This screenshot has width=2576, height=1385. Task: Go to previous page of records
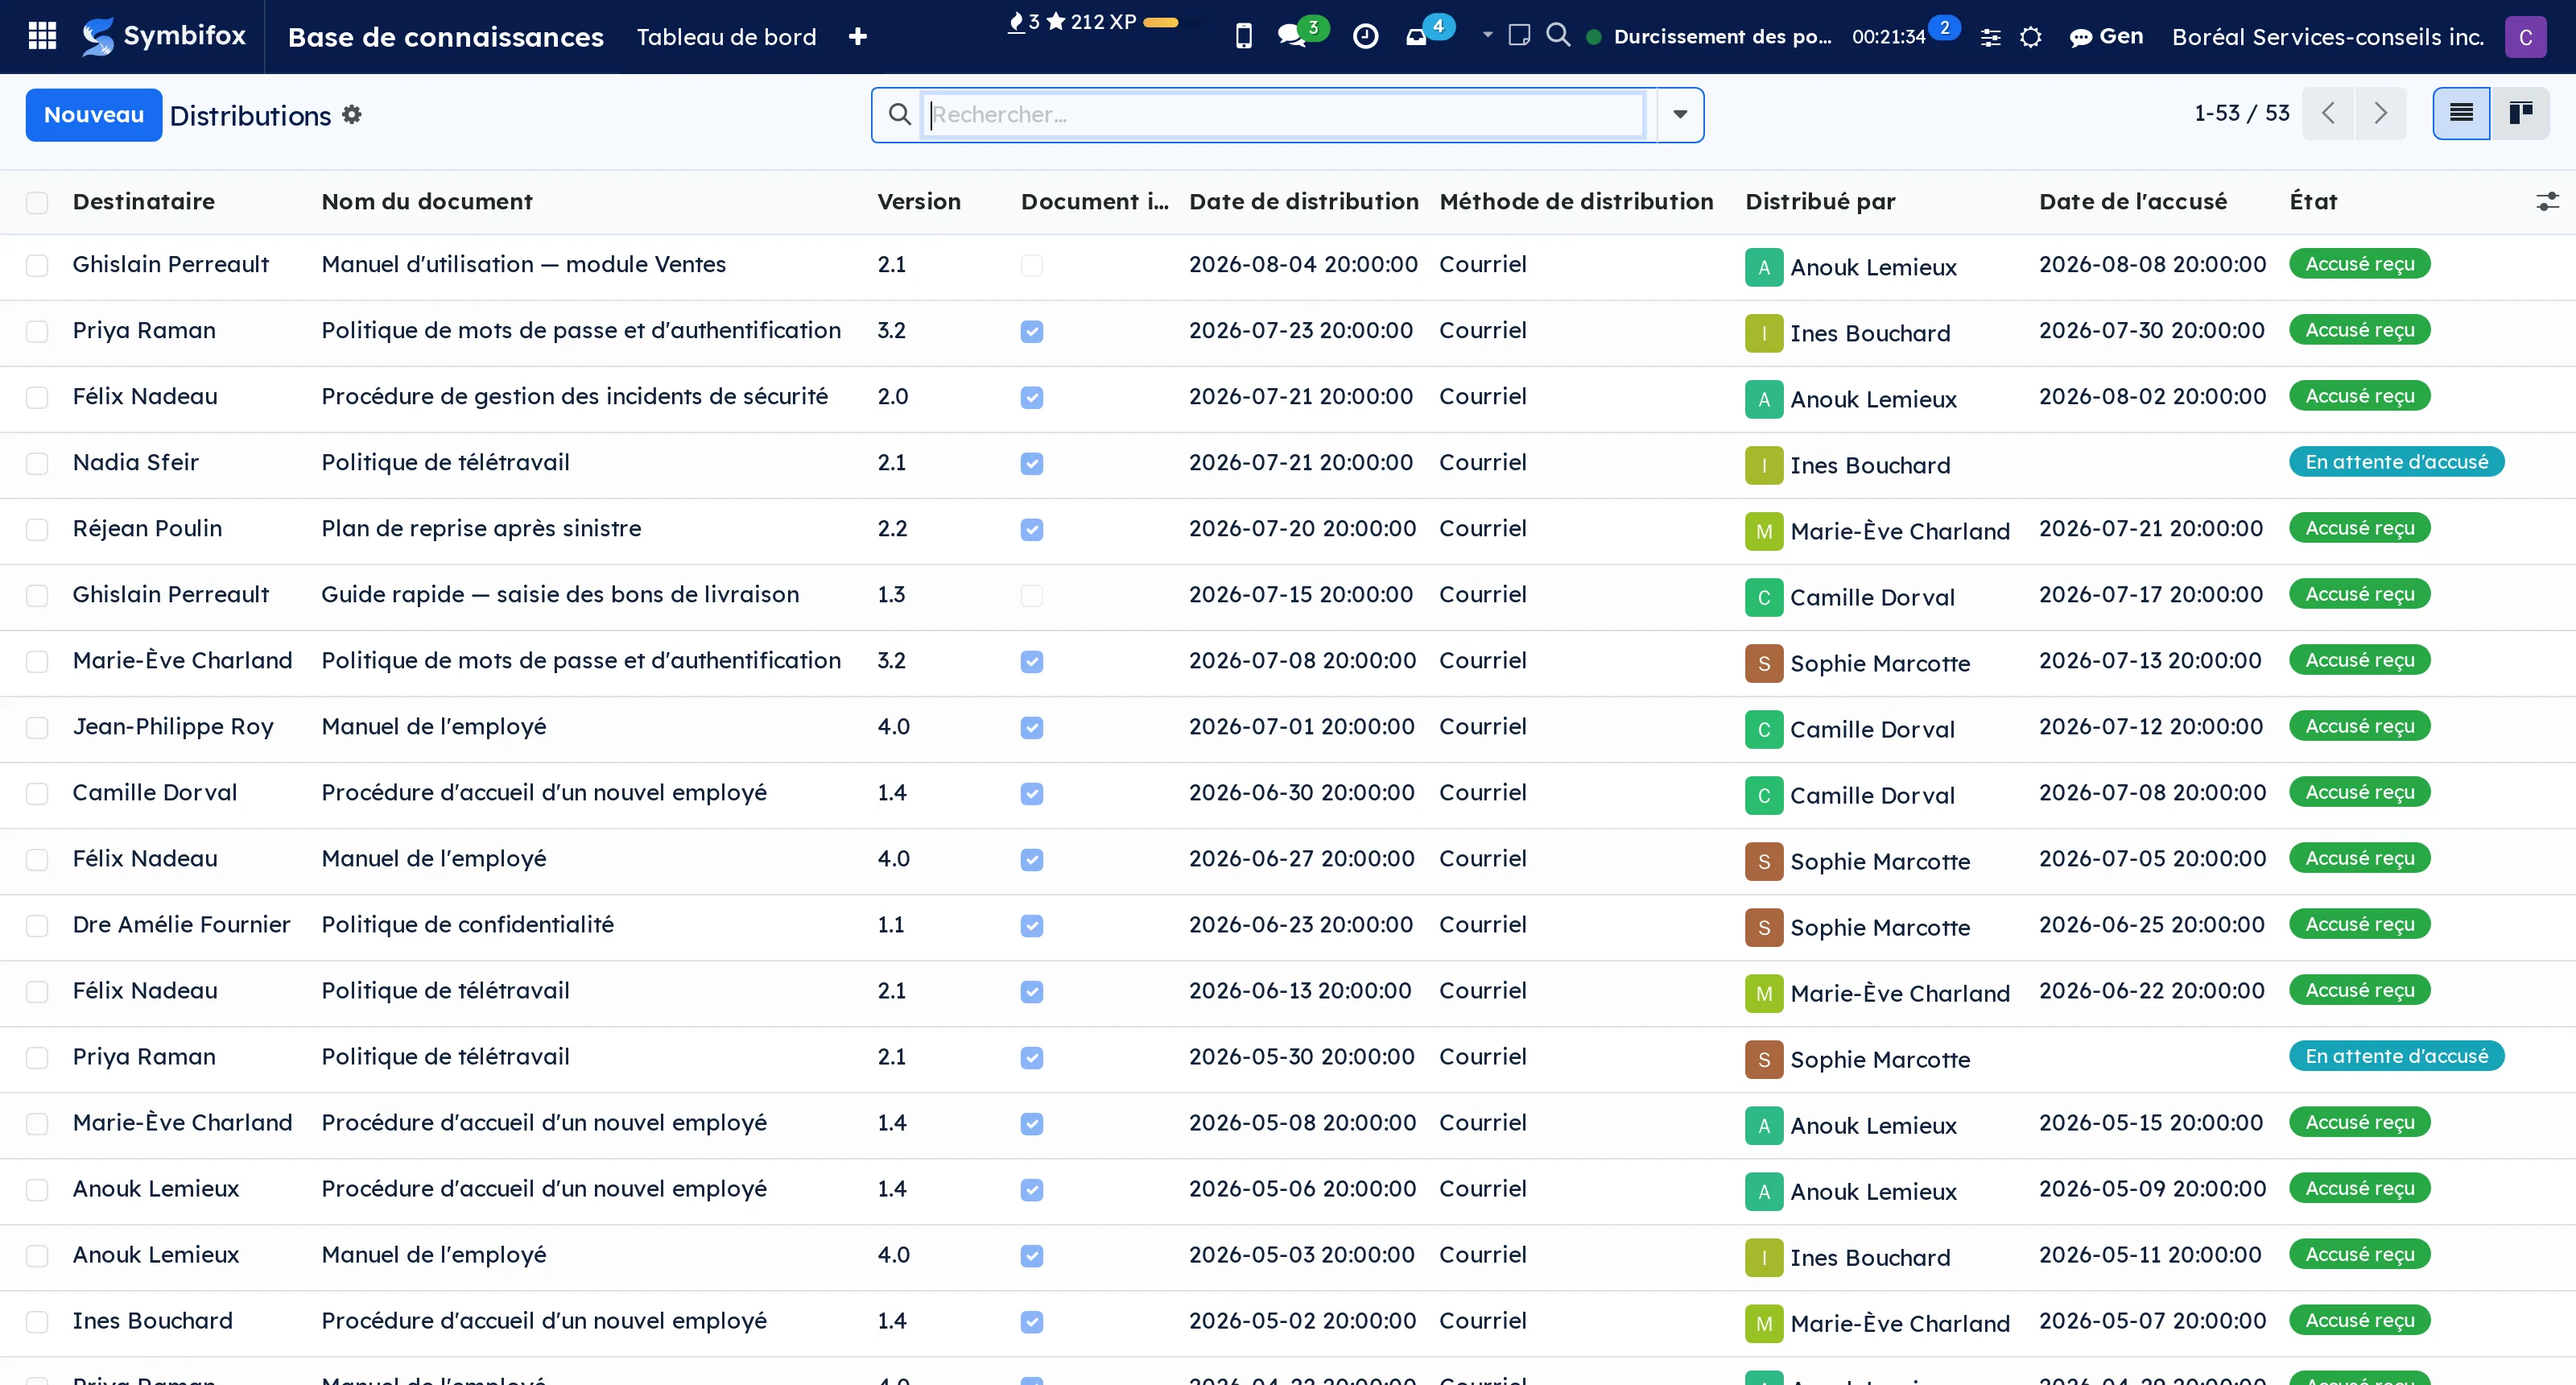2328,114
